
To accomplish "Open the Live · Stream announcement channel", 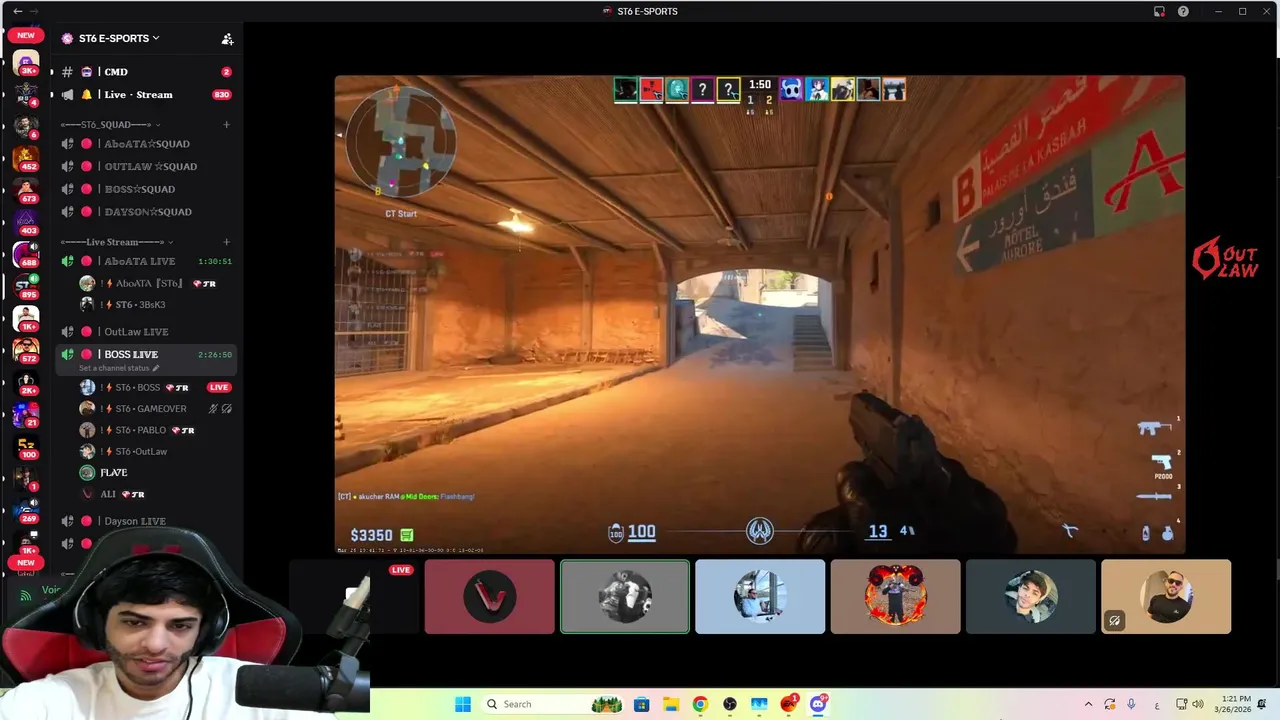I will click(x=146, y=94).
